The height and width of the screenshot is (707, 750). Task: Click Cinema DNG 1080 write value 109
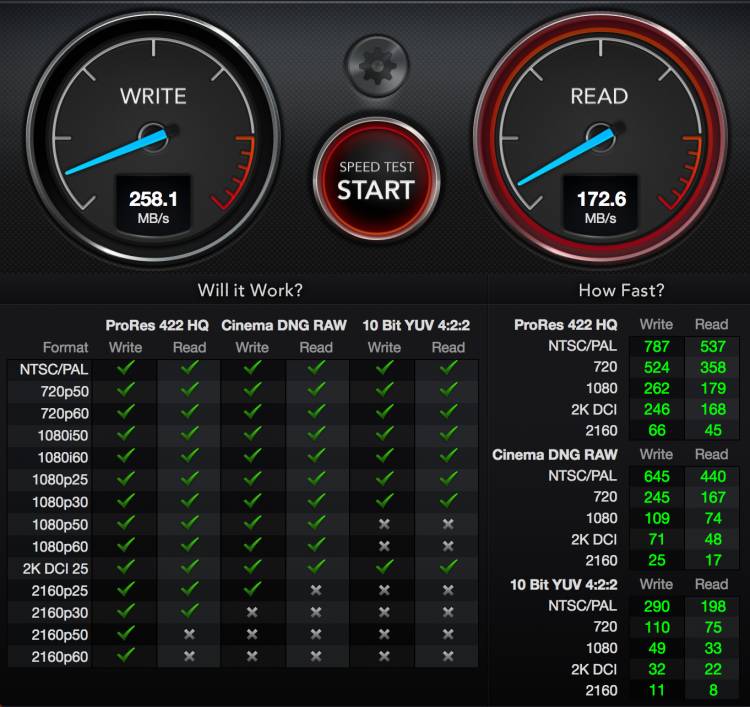point(657,519)
